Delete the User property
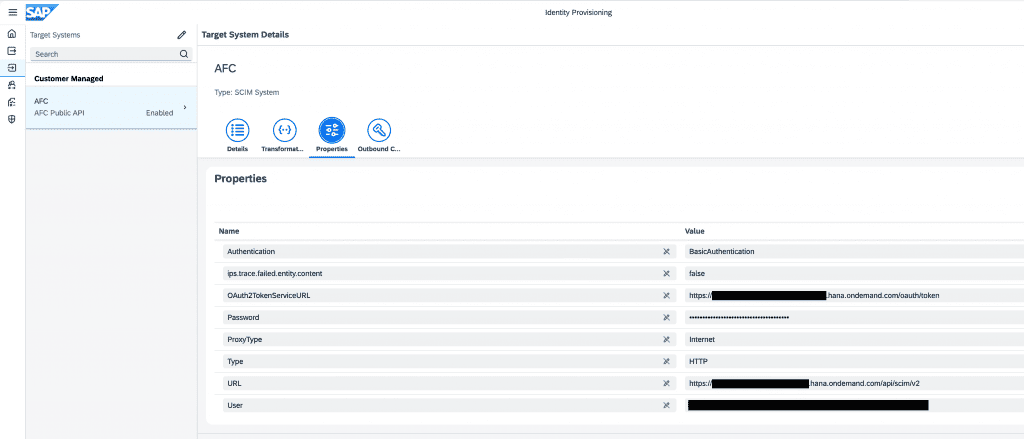 click(667, 406)
